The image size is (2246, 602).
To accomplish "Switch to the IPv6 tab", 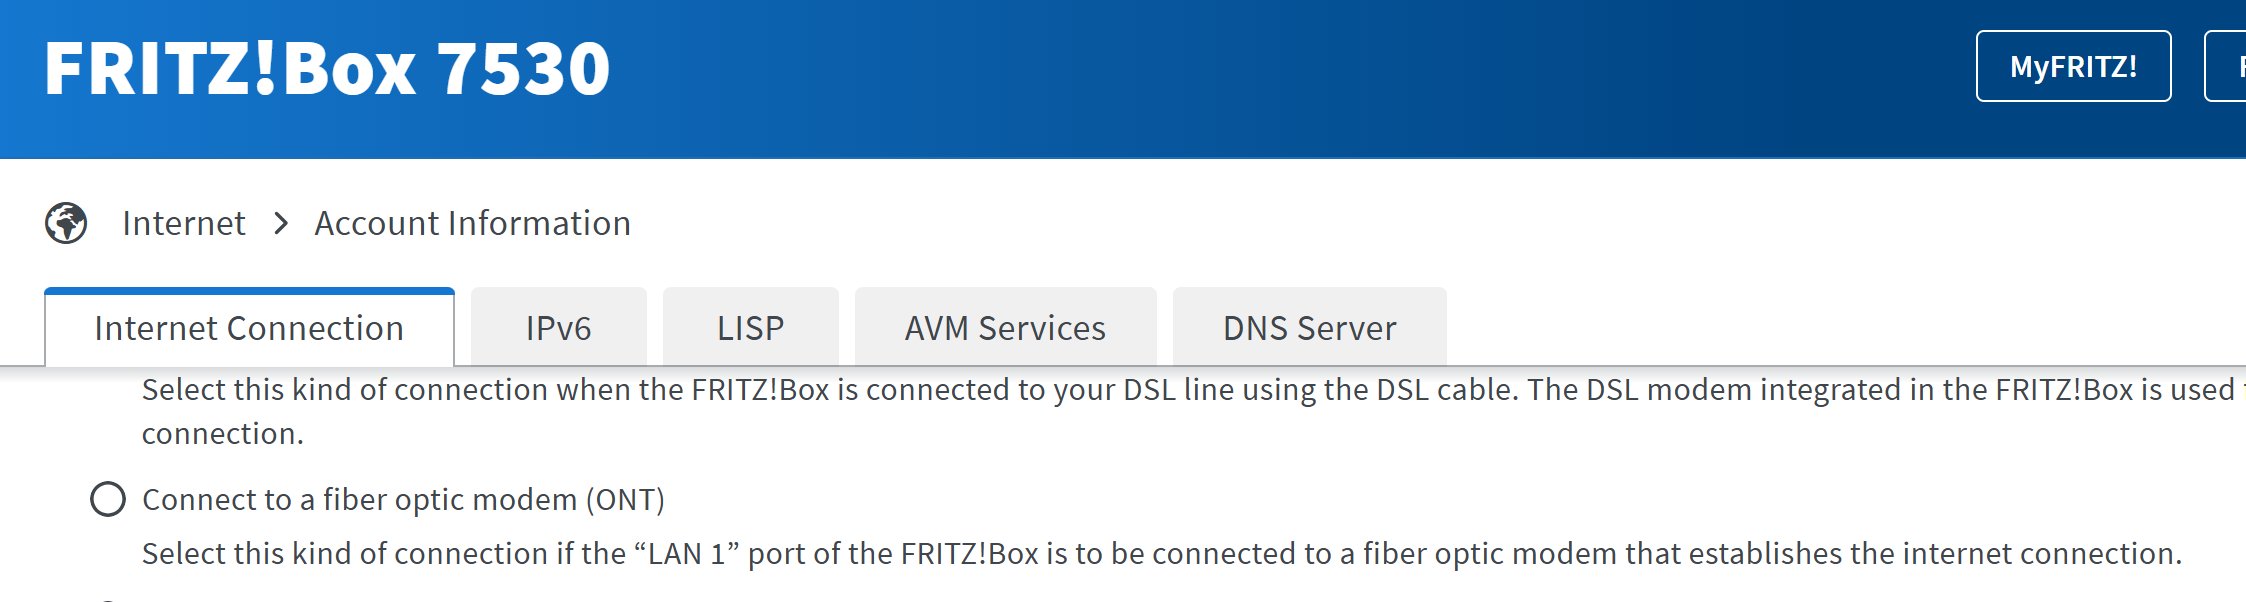I will [x=558, y=328].
